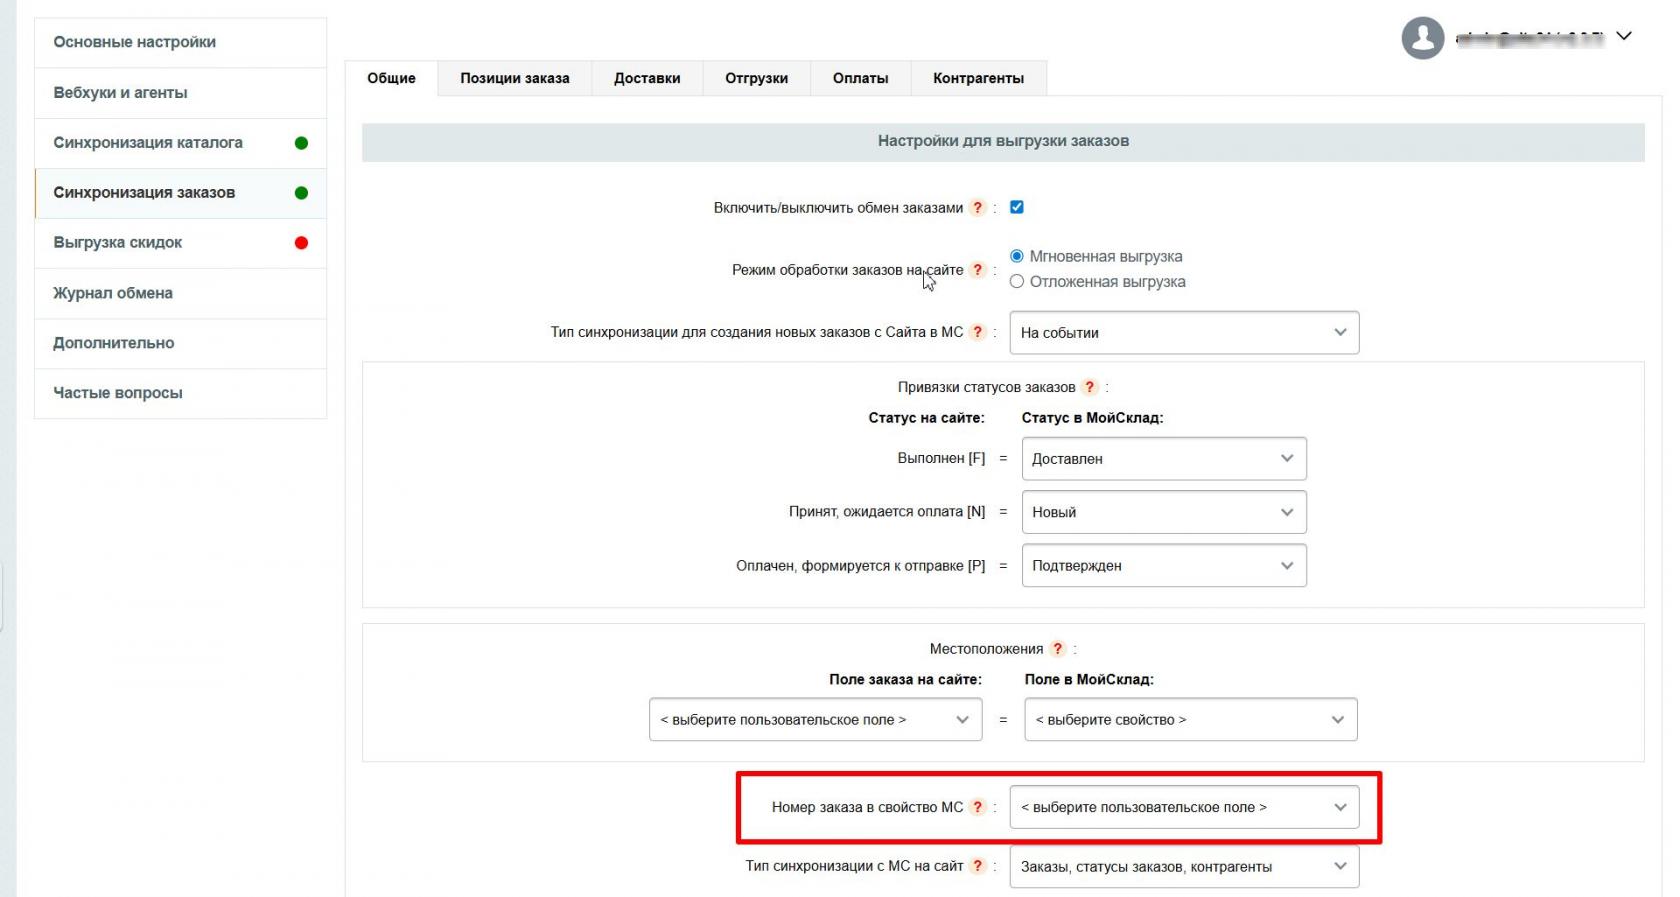Click Принят, ожидается оплата [N] label
This screenshot has height=897, width=1680.
click(887, 512)
